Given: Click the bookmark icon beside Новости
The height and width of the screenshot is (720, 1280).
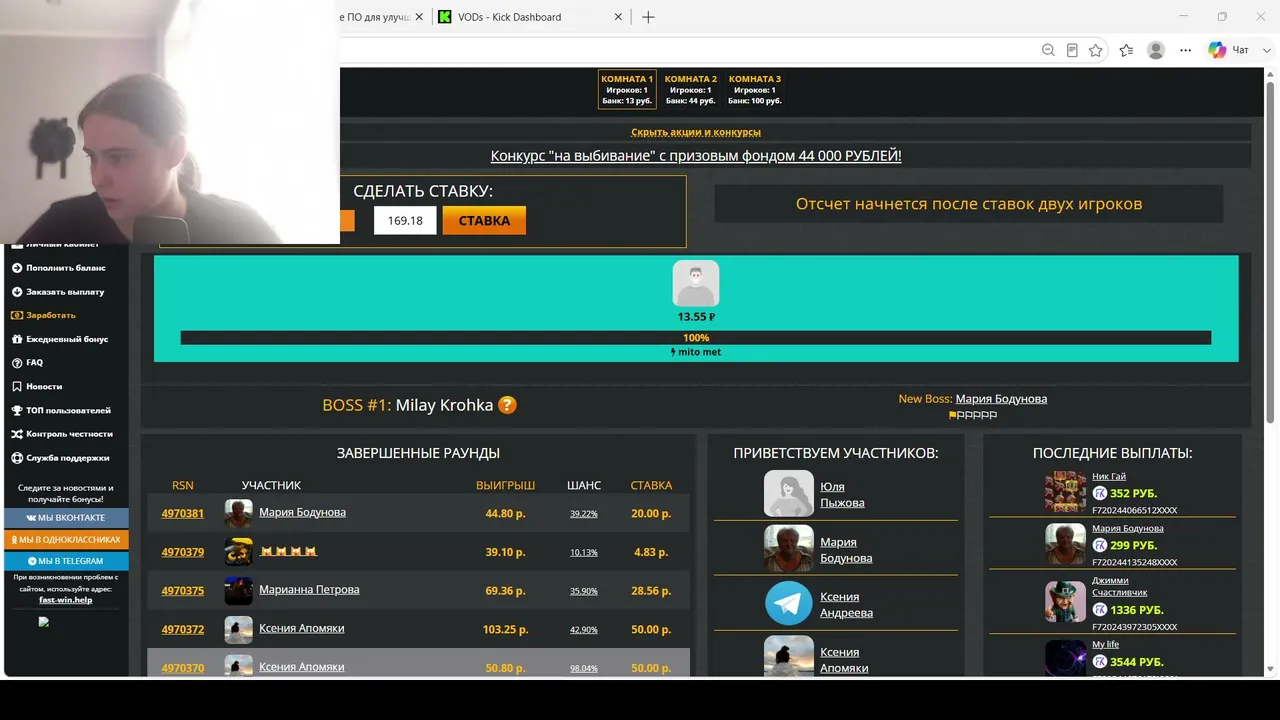Looking at the screenshot, I should coord(17,387).
